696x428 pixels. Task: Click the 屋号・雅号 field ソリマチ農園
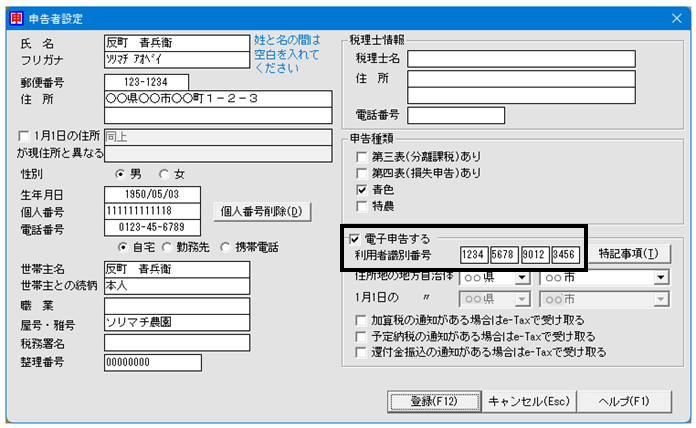177,322
